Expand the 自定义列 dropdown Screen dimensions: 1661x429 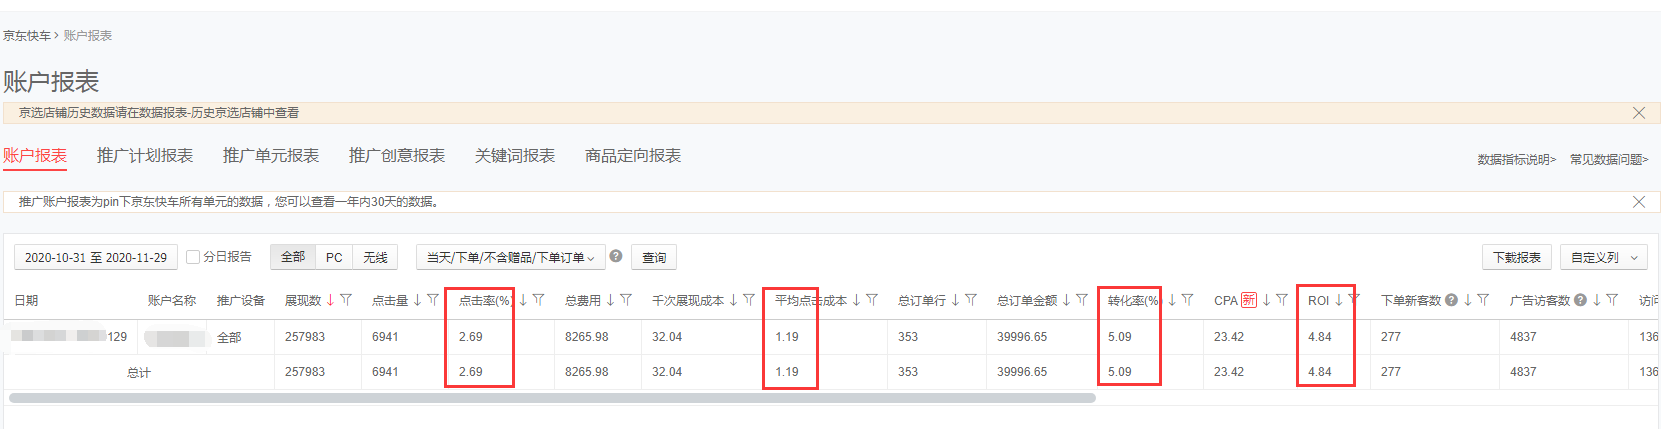click(1604, 257)
